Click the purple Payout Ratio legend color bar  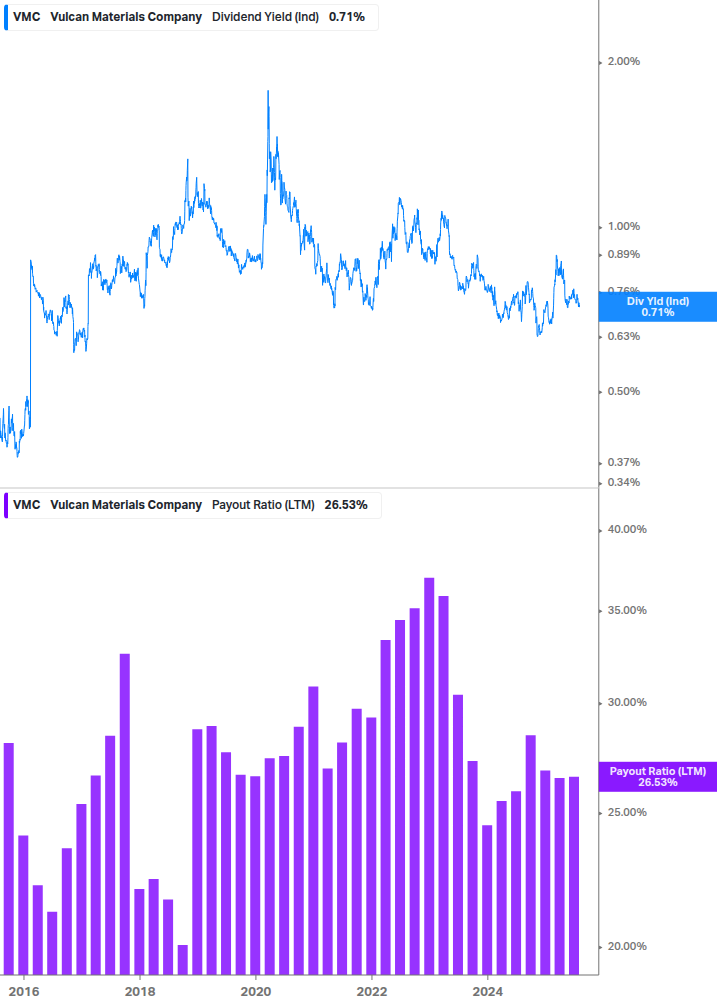(x=6, y=505)
